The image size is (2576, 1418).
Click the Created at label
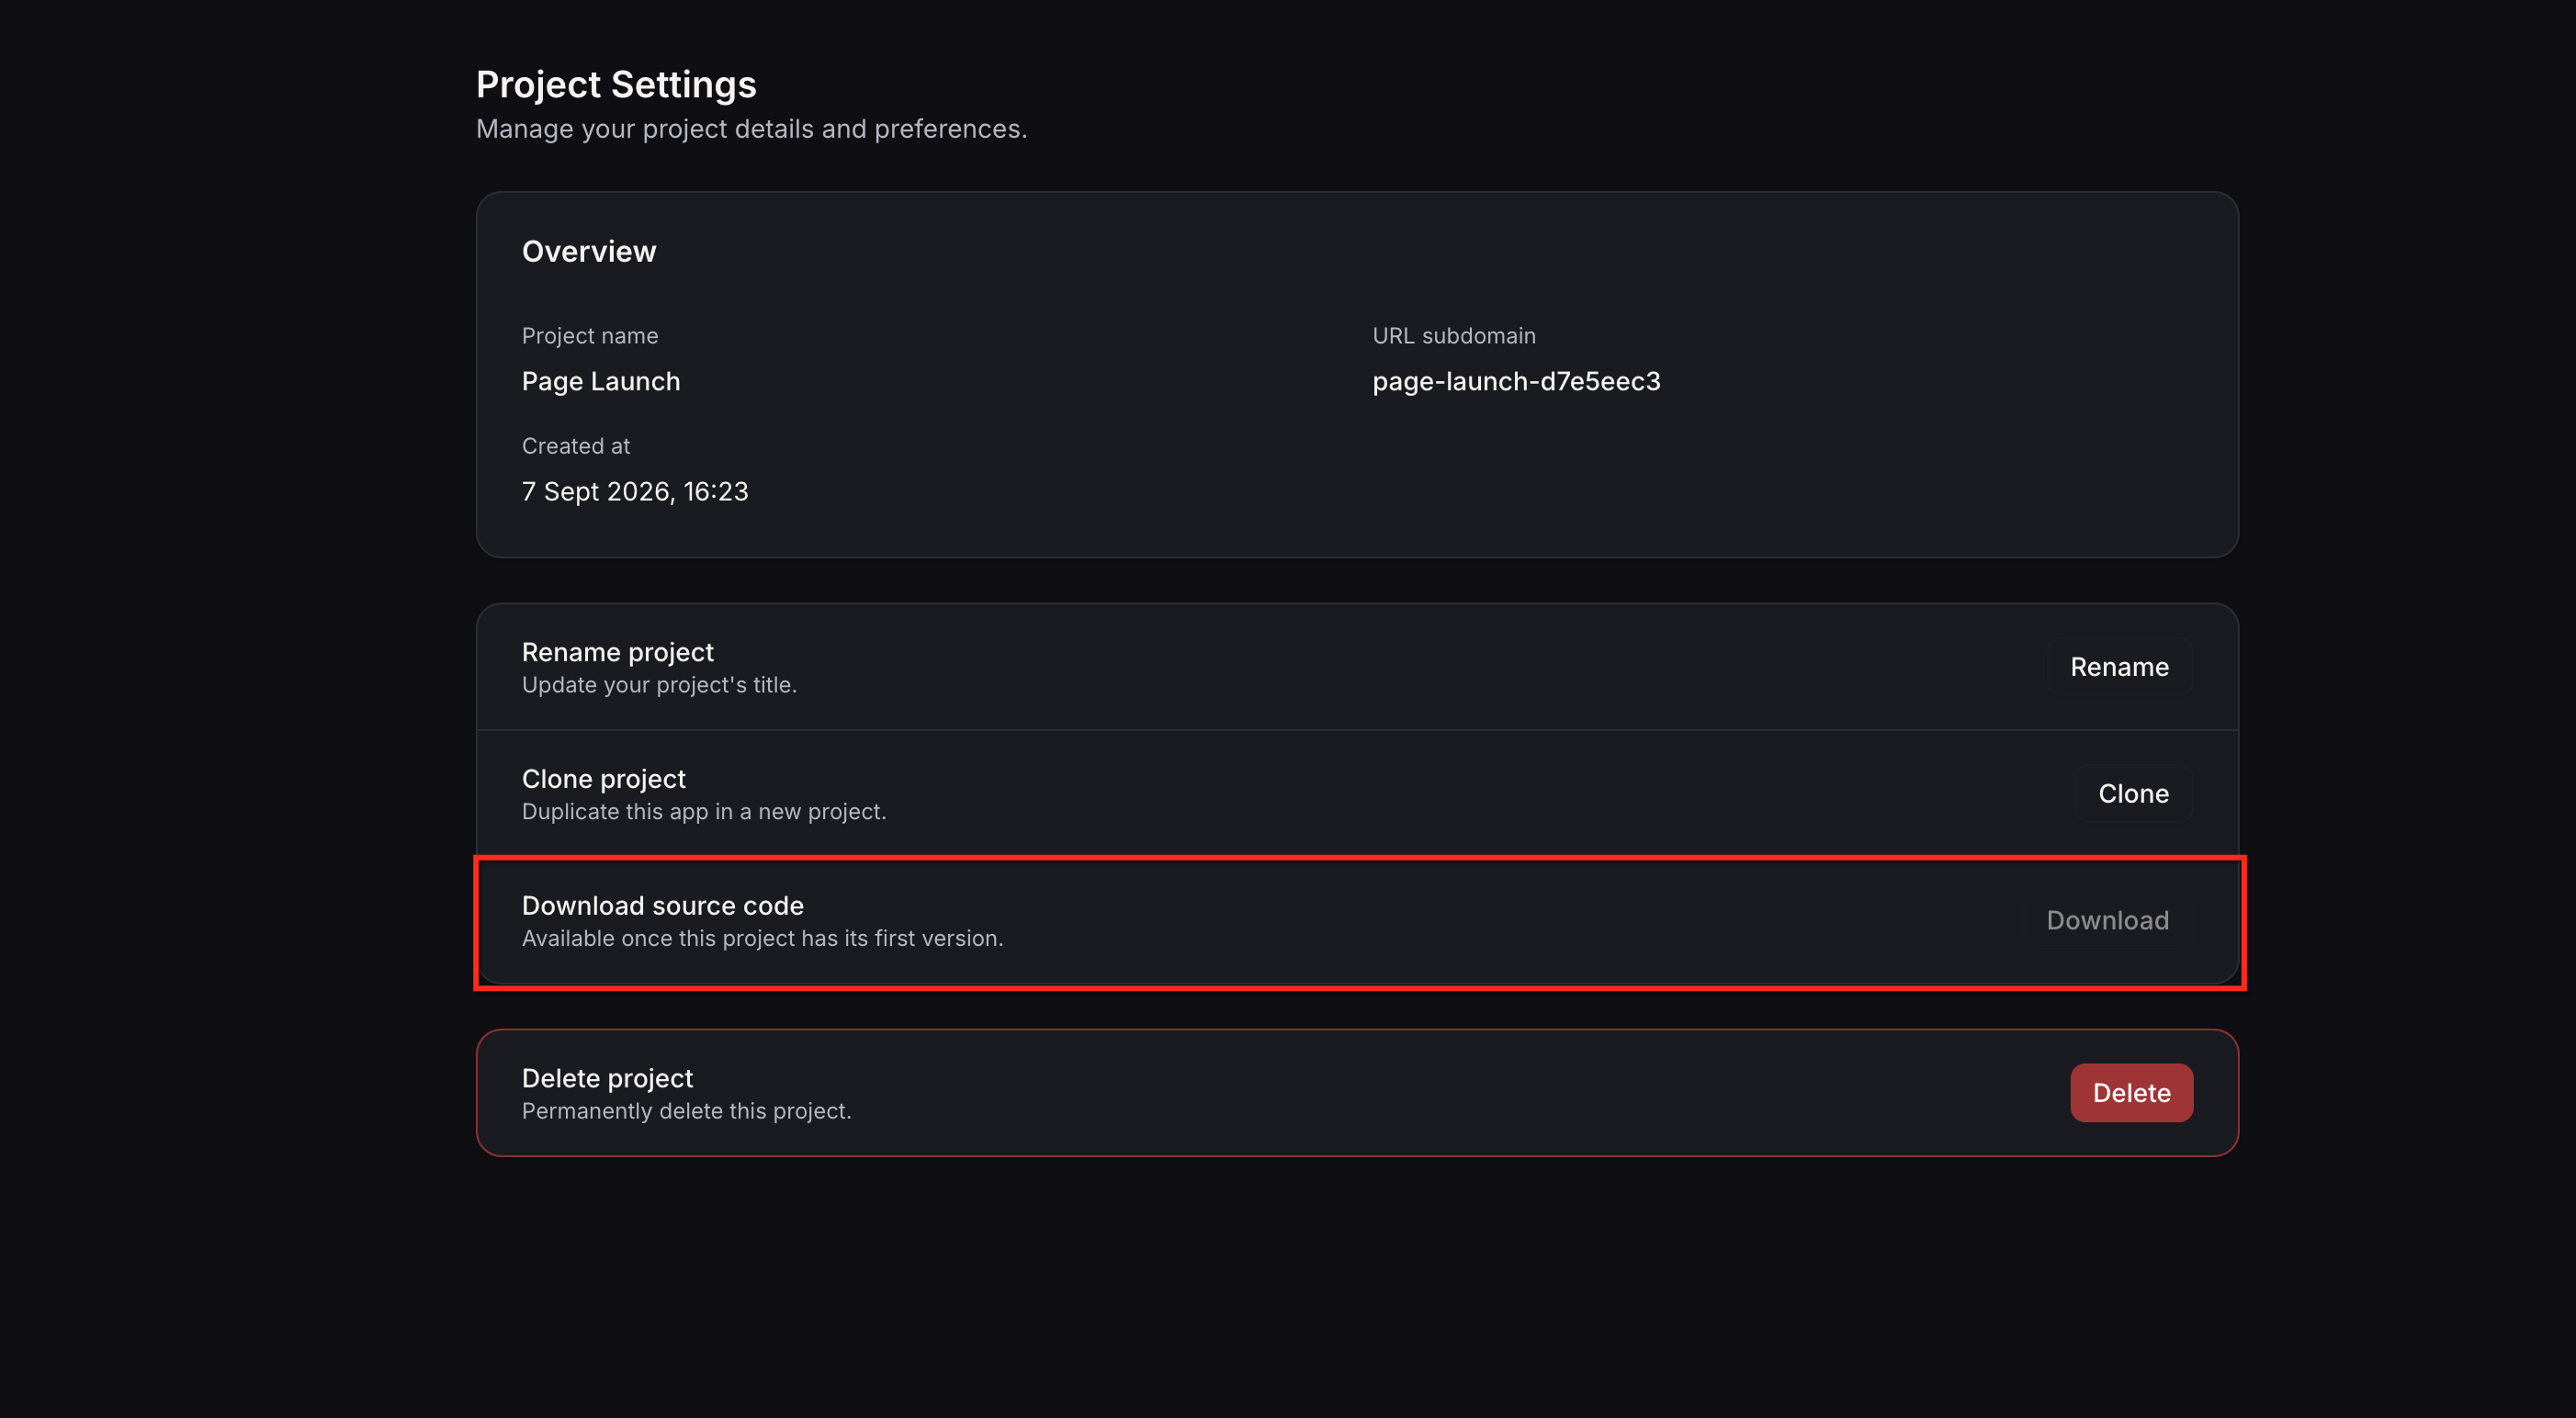[576, 446]
